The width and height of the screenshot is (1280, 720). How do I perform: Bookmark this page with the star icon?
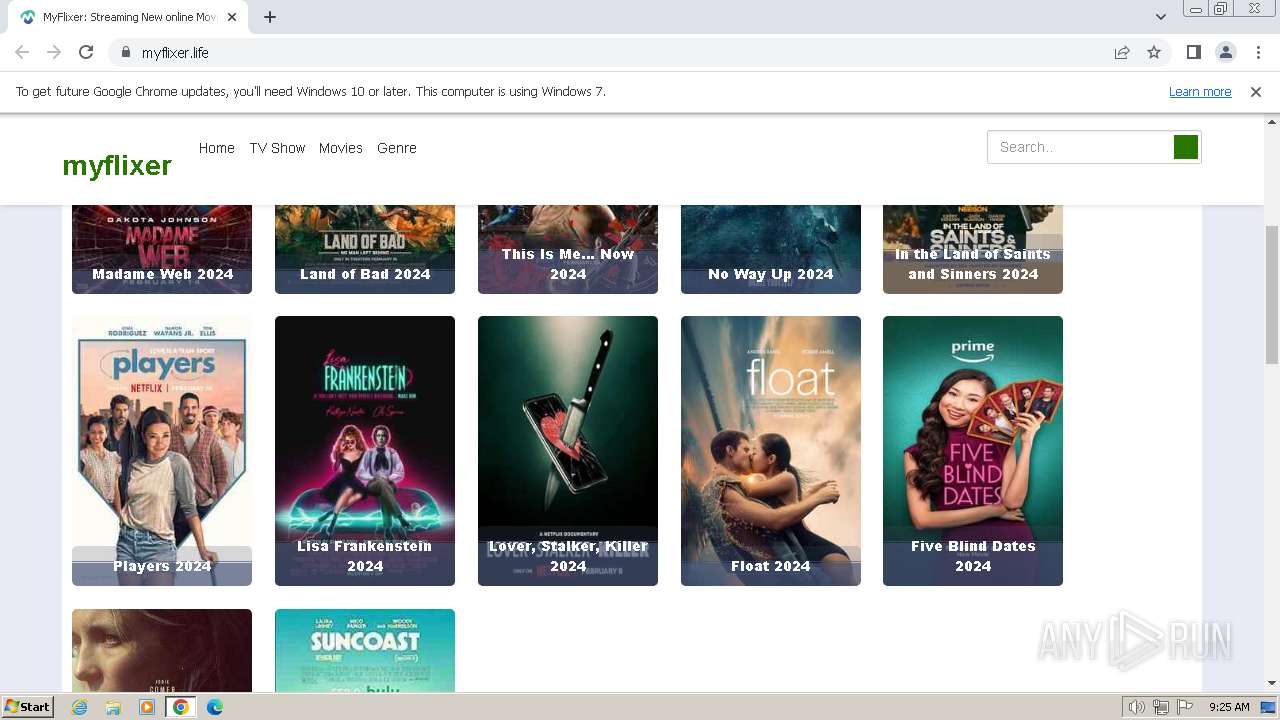[x=1154, y=53]
